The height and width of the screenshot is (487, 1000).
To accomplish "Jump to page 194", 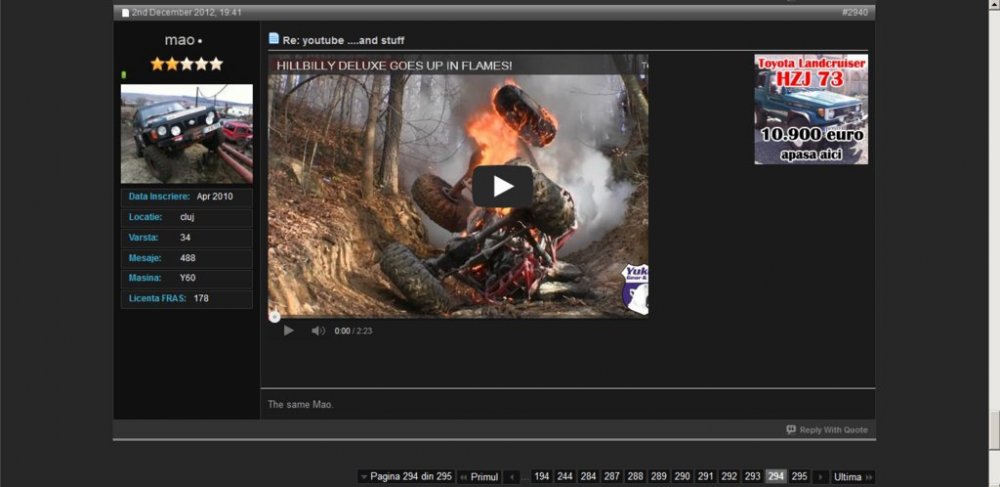I will 541,477.
